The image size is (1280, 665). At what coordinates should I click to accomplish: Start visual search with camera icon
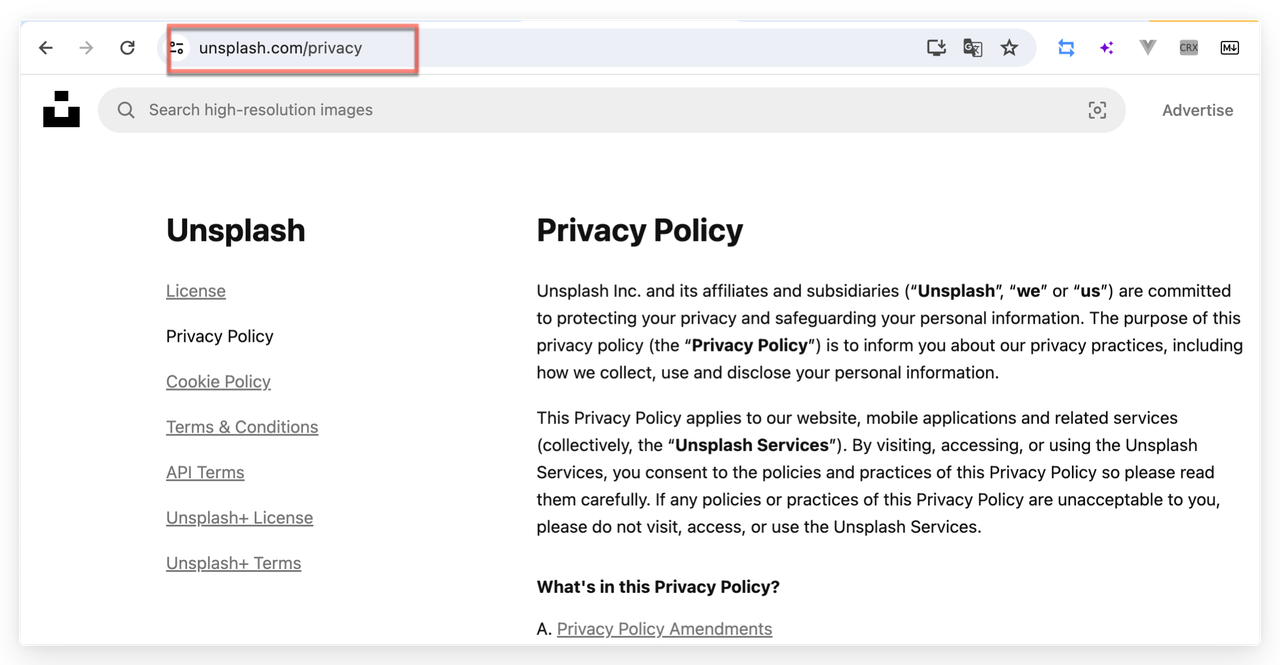click(1097, 110)
